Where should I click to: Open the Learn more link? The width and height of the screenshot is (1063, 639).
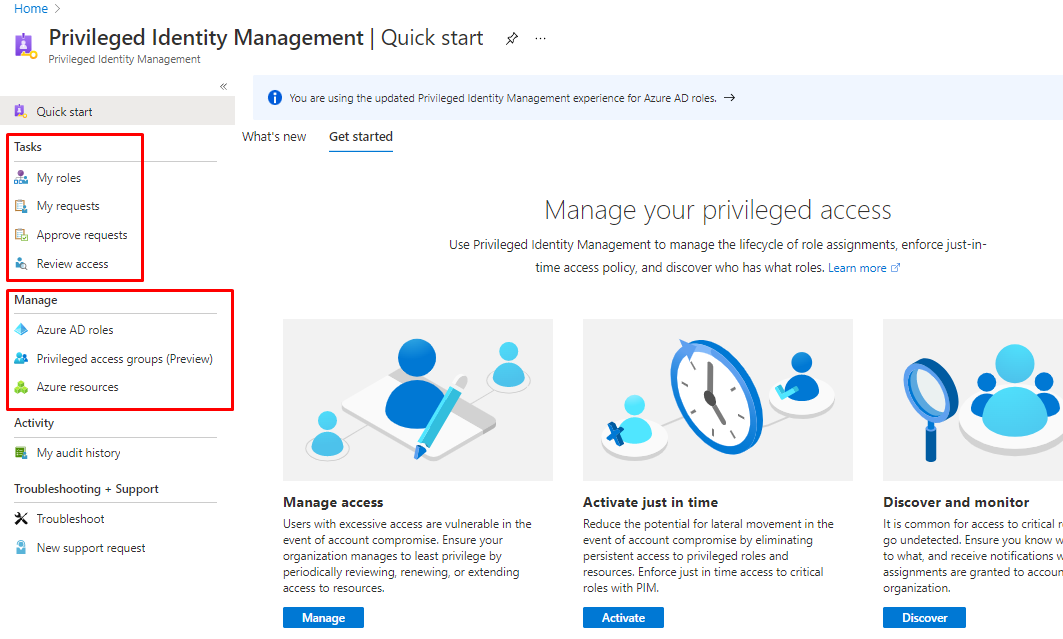click(863, 268)
